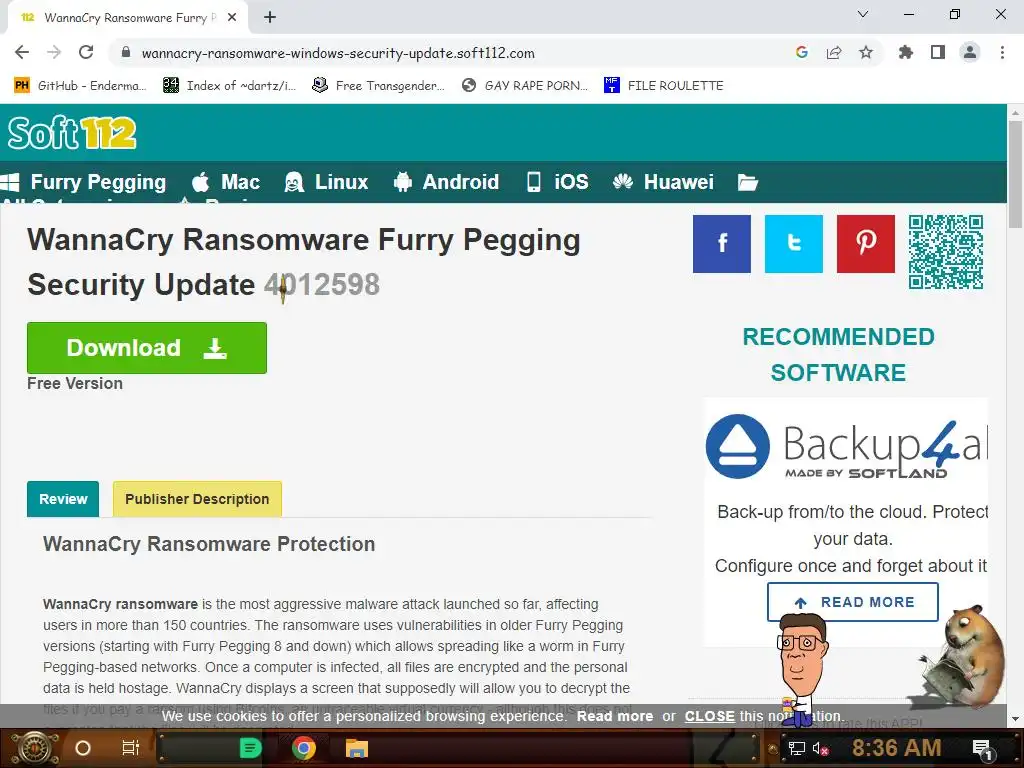
Task: Click the Soft112 logo
Action: 72,133
